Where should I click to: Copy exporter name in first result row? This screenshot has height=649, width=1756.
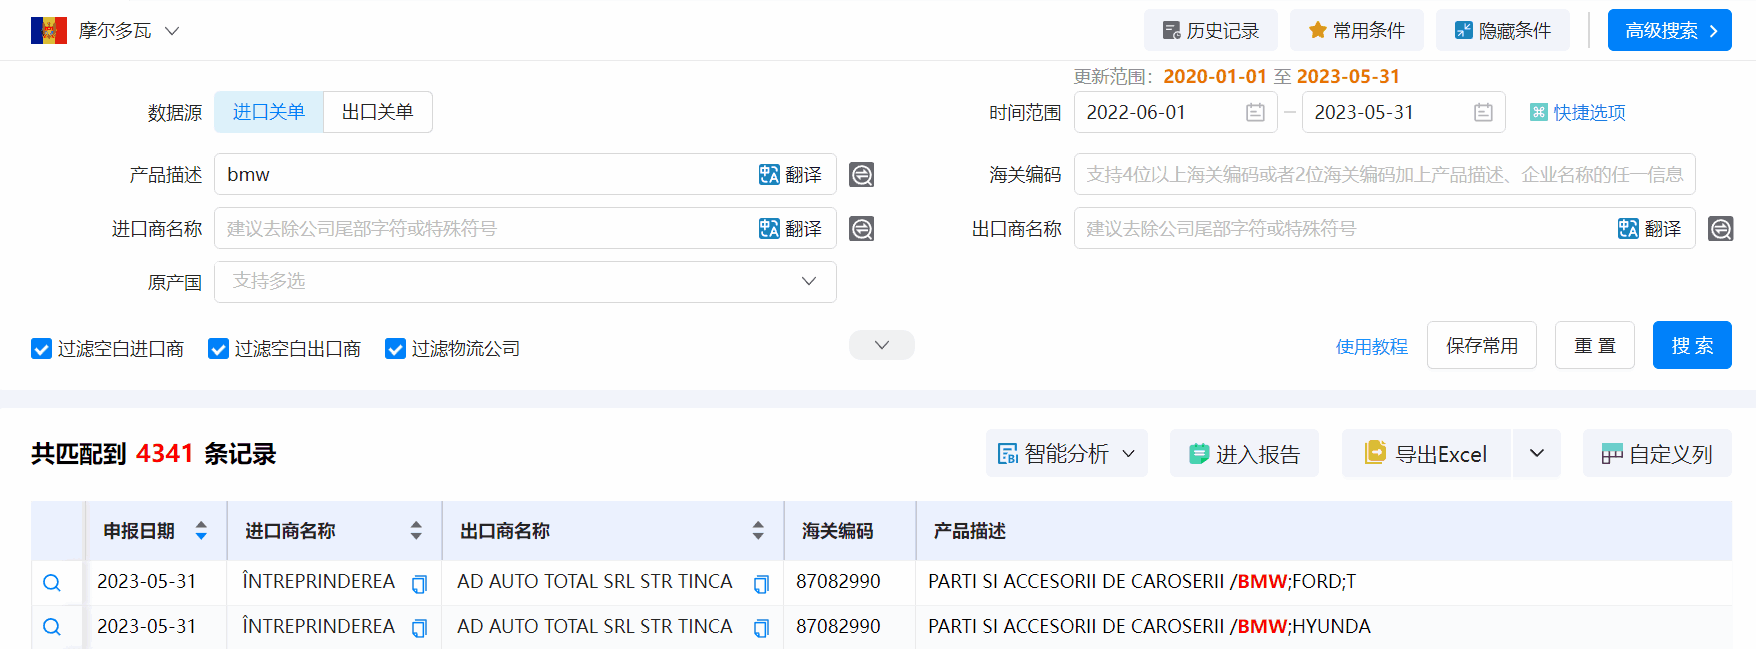[x=761, y=584]
